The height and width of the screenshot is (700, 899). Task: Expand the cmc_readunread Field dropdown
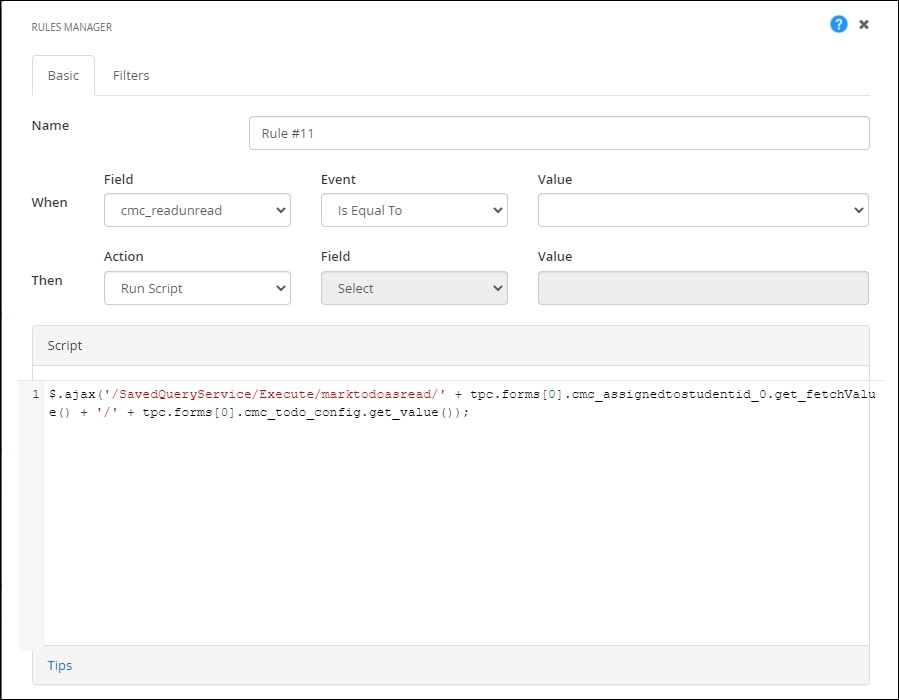(197, 211)
